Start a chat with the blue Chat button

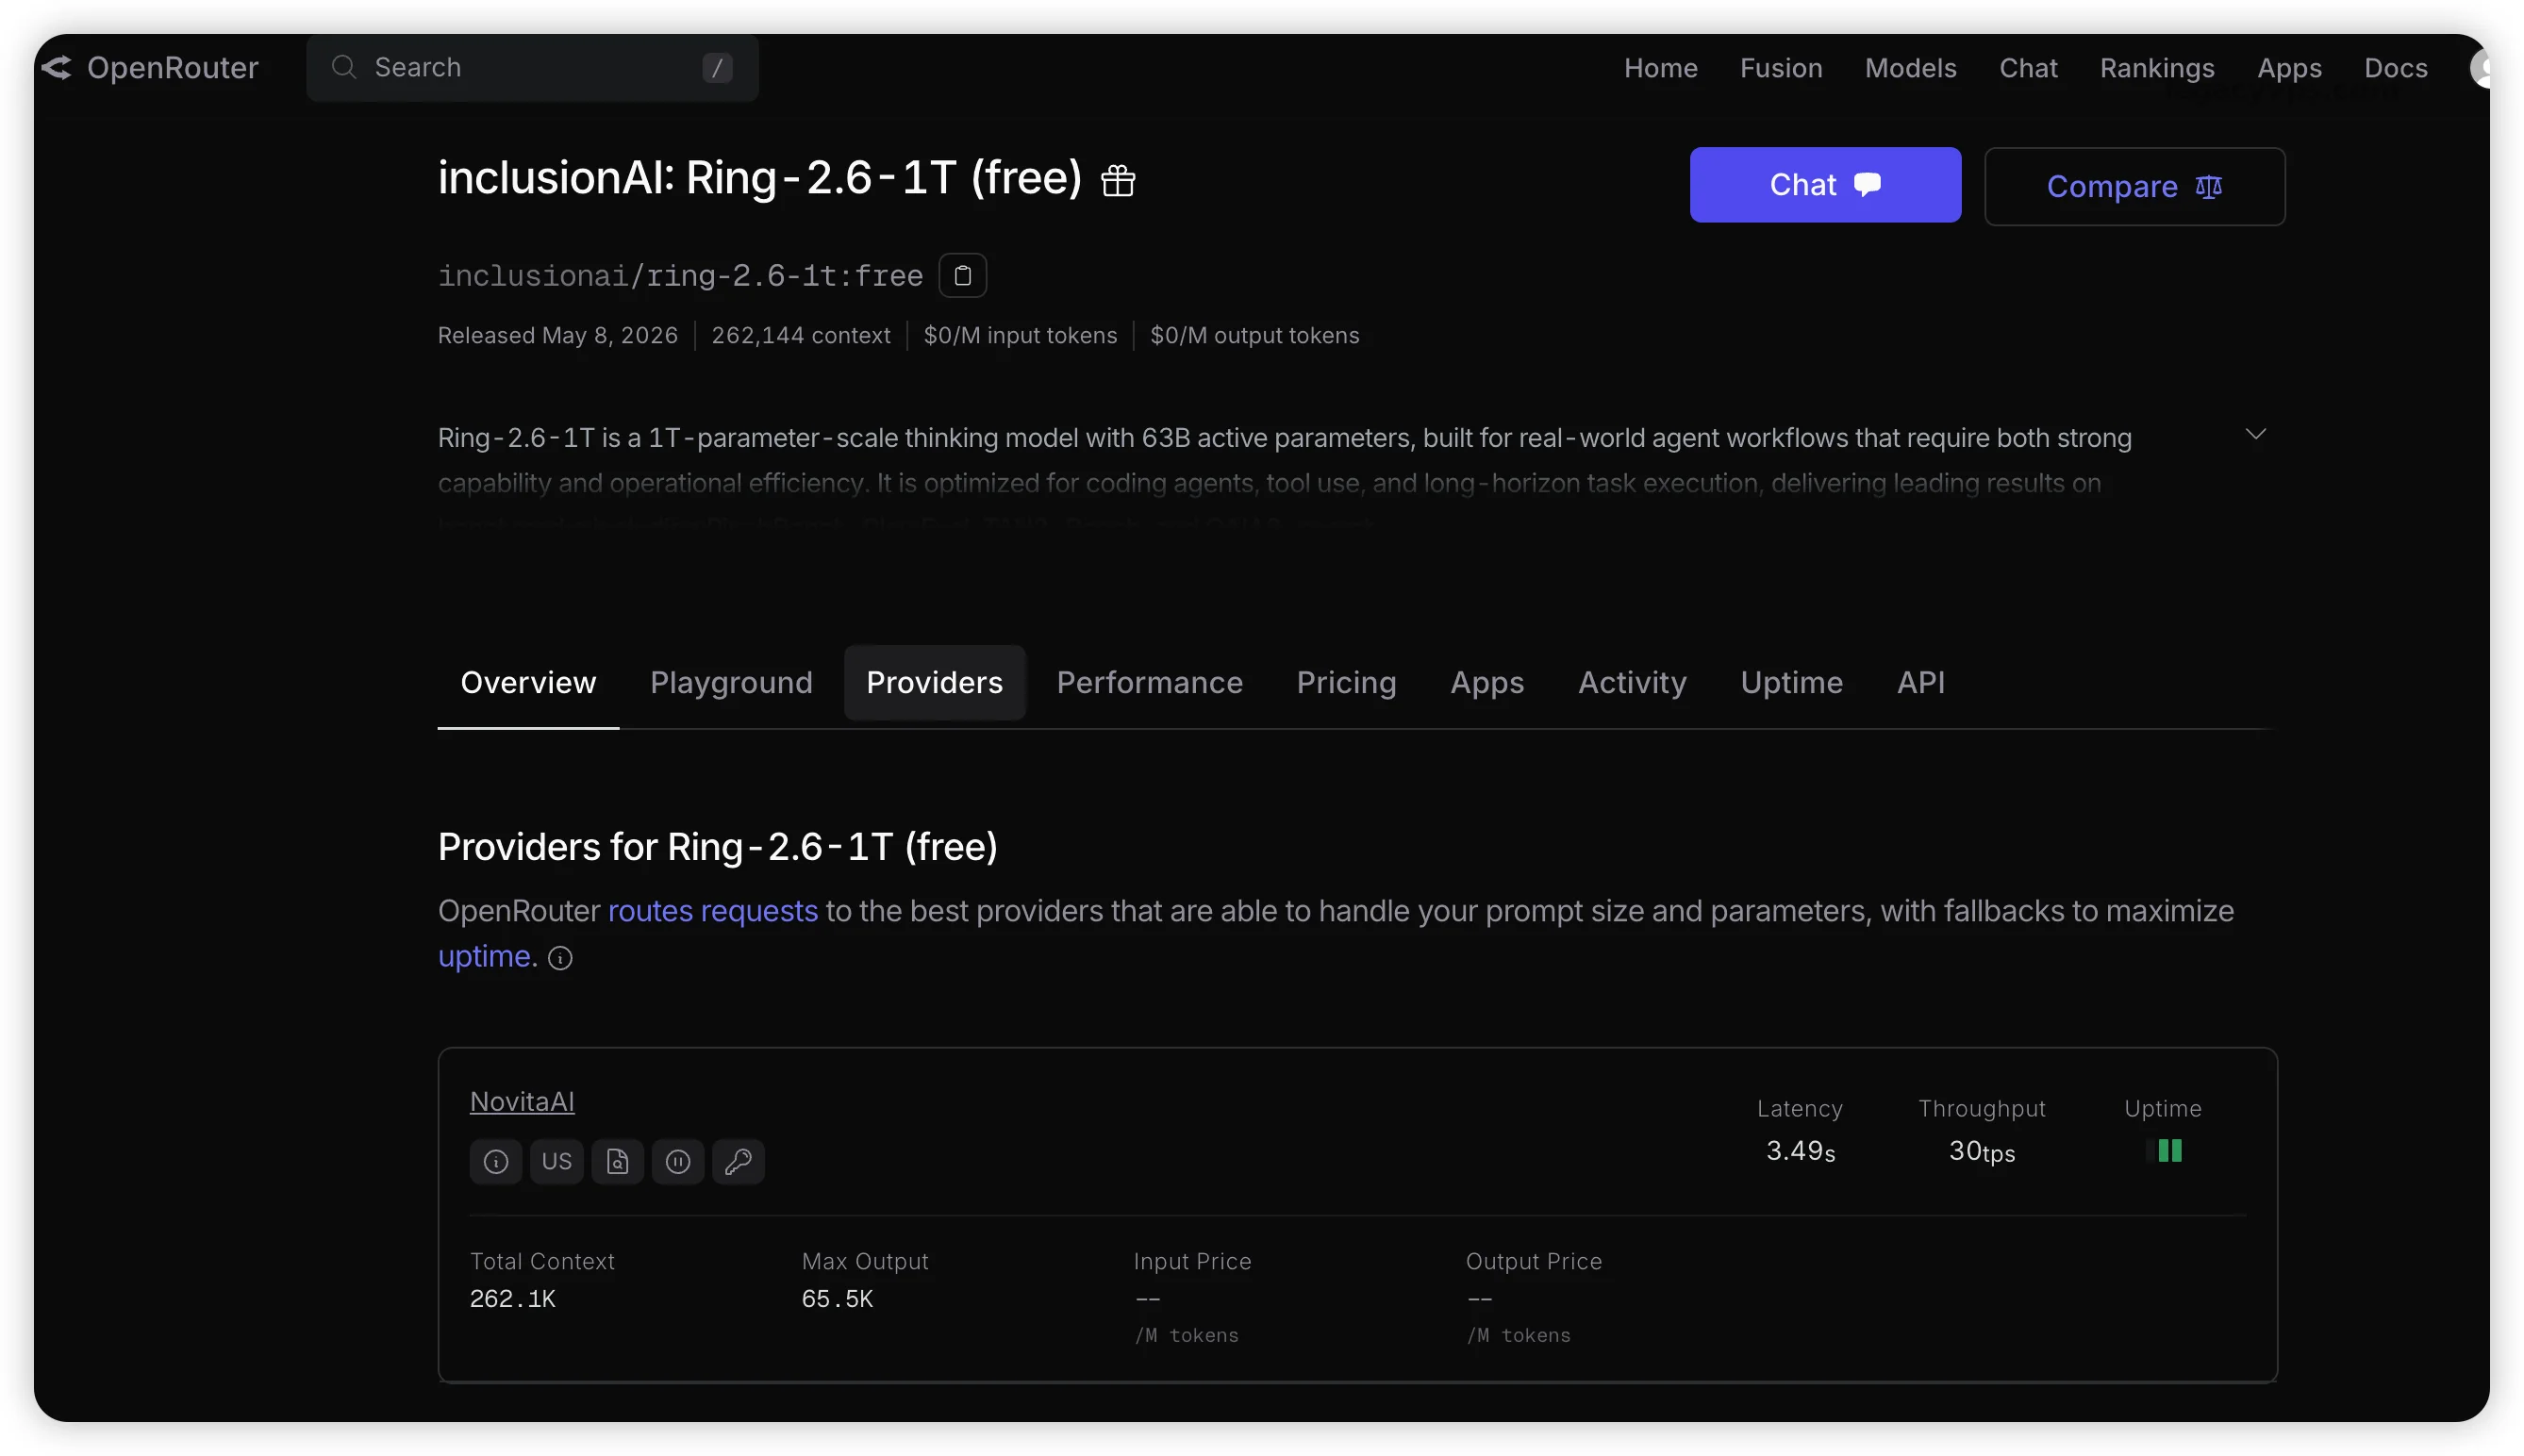click(x=1825, y=185)
